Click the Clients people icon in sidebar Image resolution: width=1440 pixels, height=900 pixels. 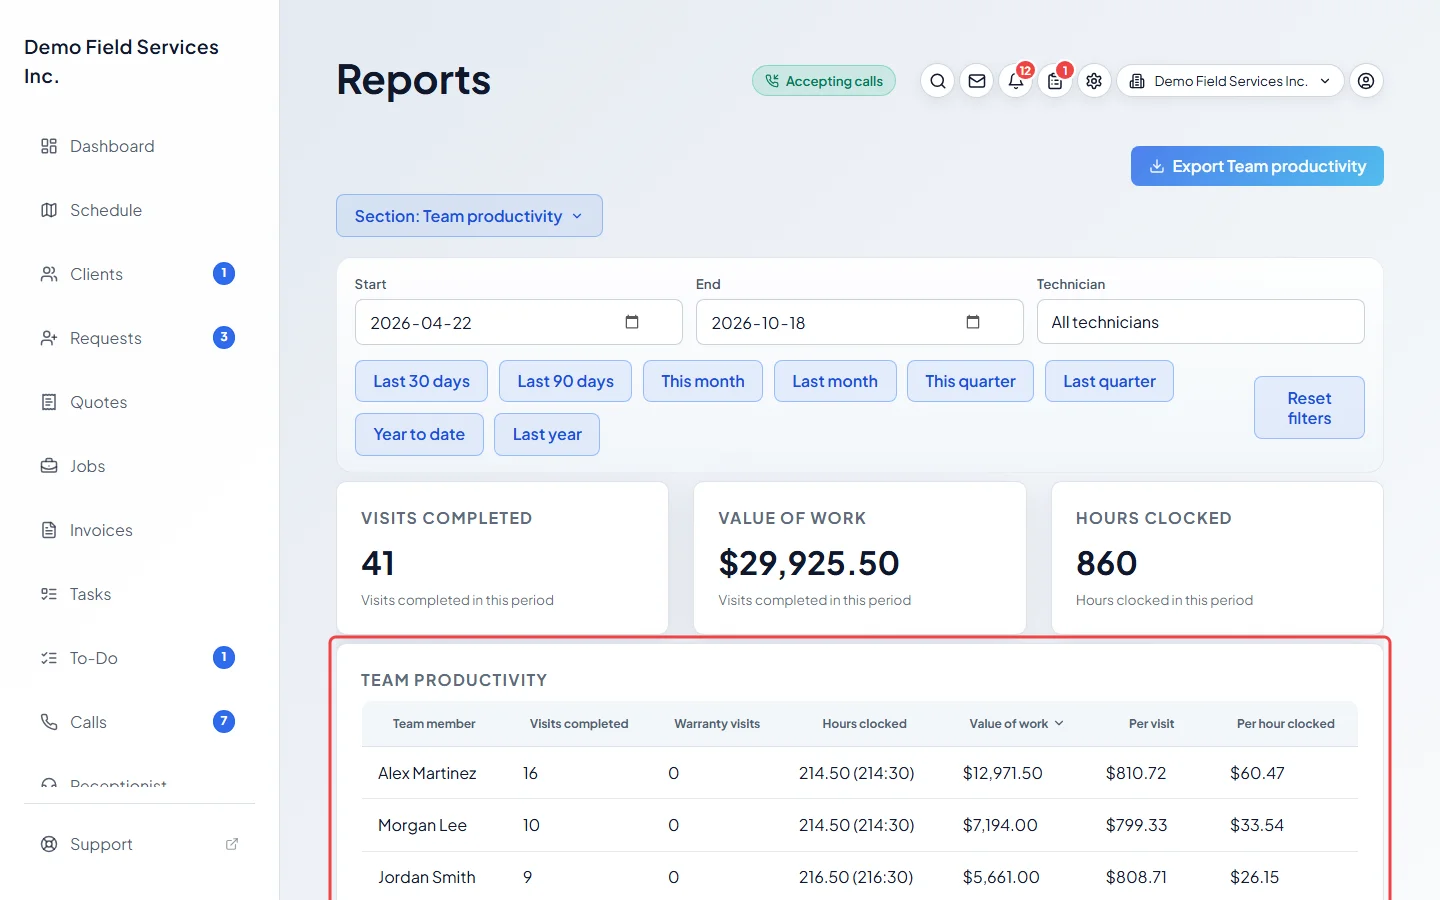click(49, 274)
